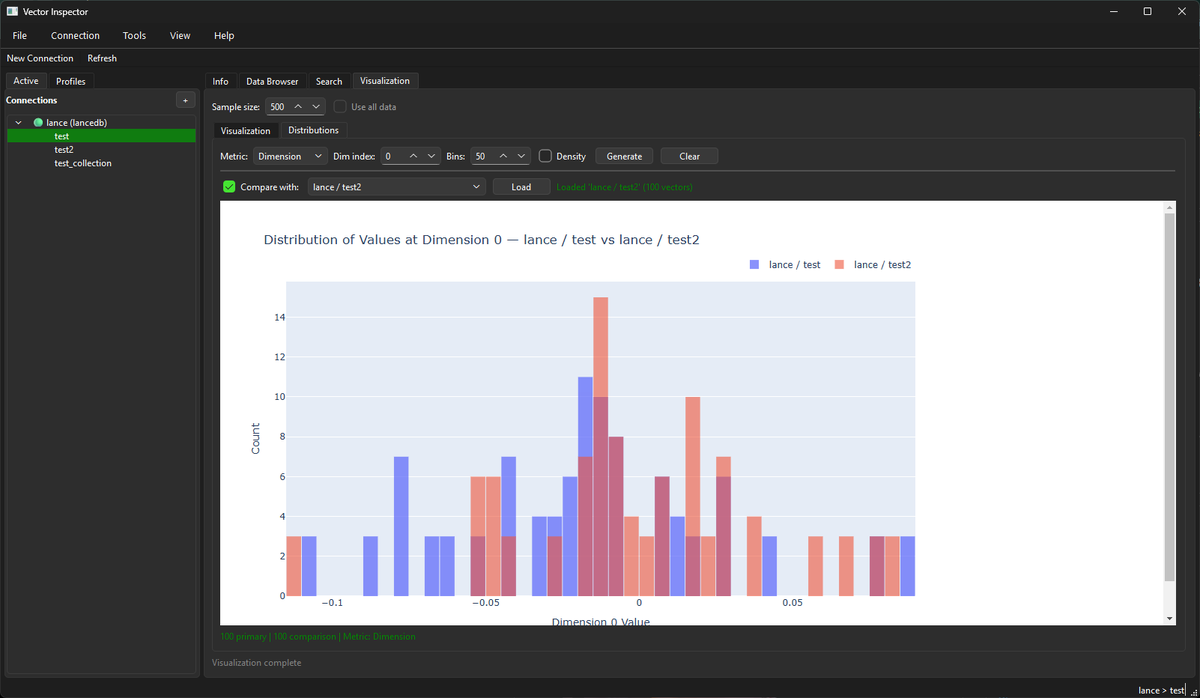Uncheck the Compare with checkbox
Viewport: 1200px width, 698px height.
229,187
